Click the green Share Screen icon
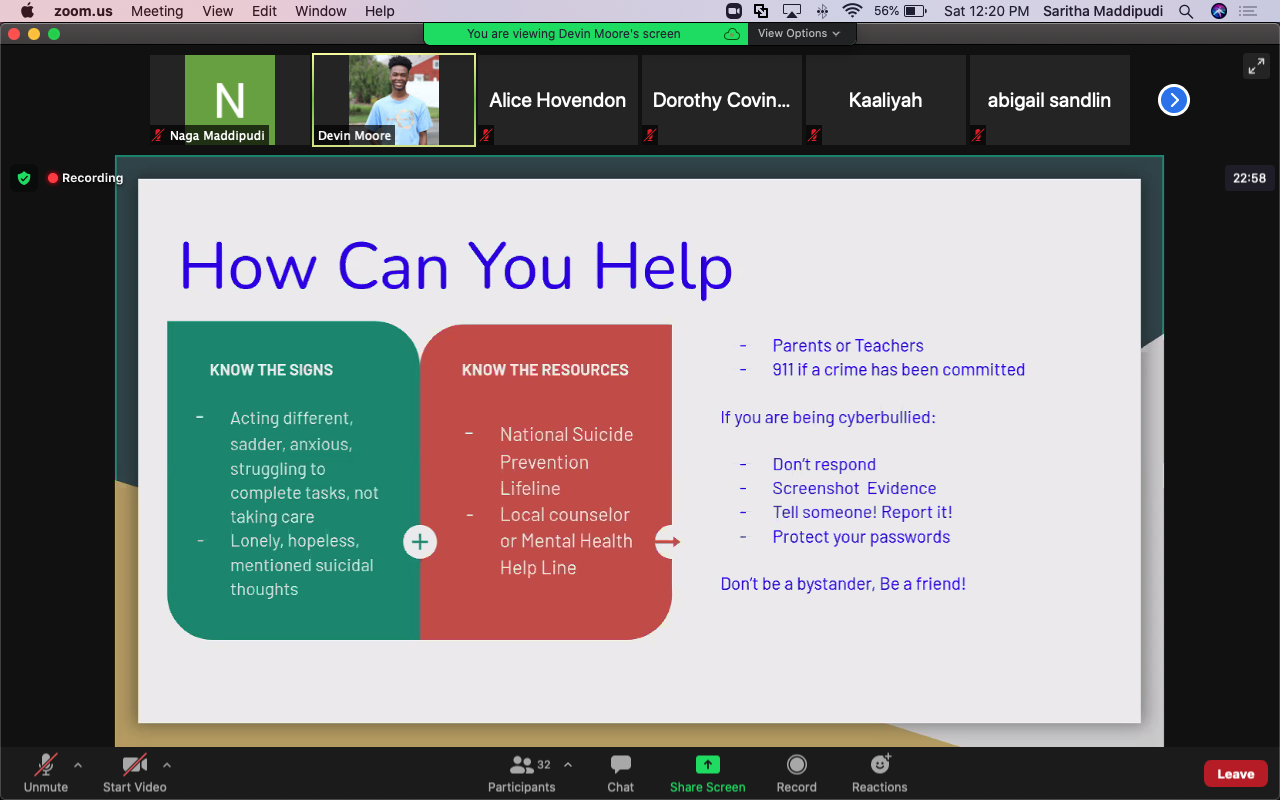Screen dimensions: 1280x800 click(708, 765)
